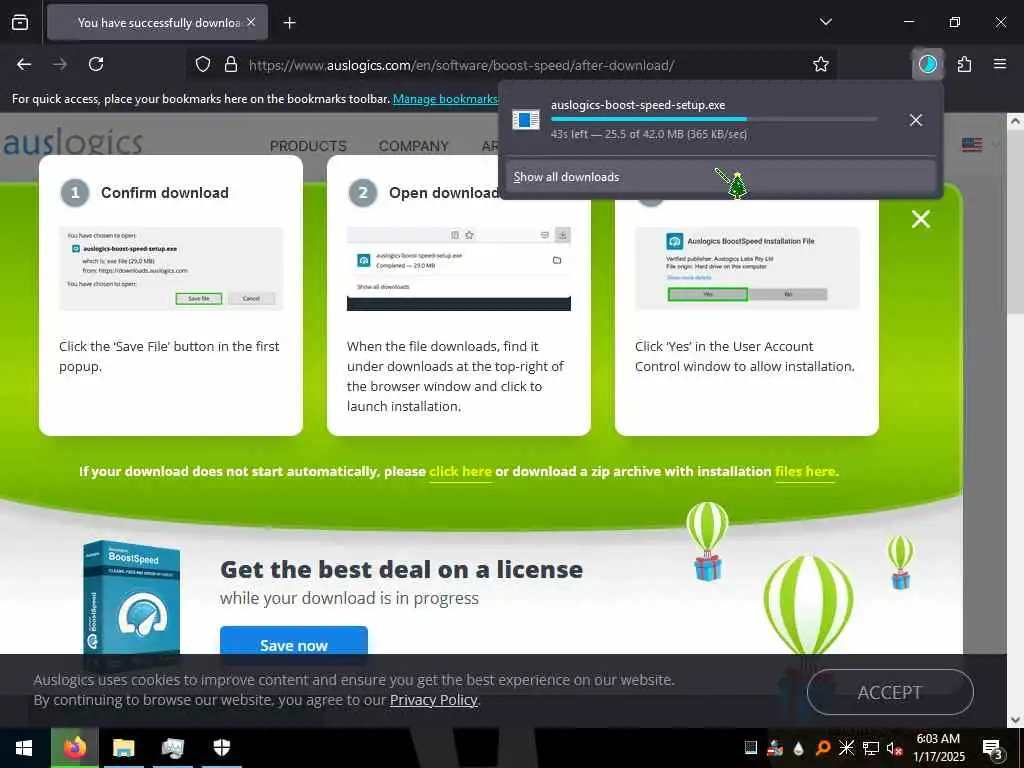Open the Windows Start menu
This screenshot has height=768, width=1024.
tap(24, 748)
